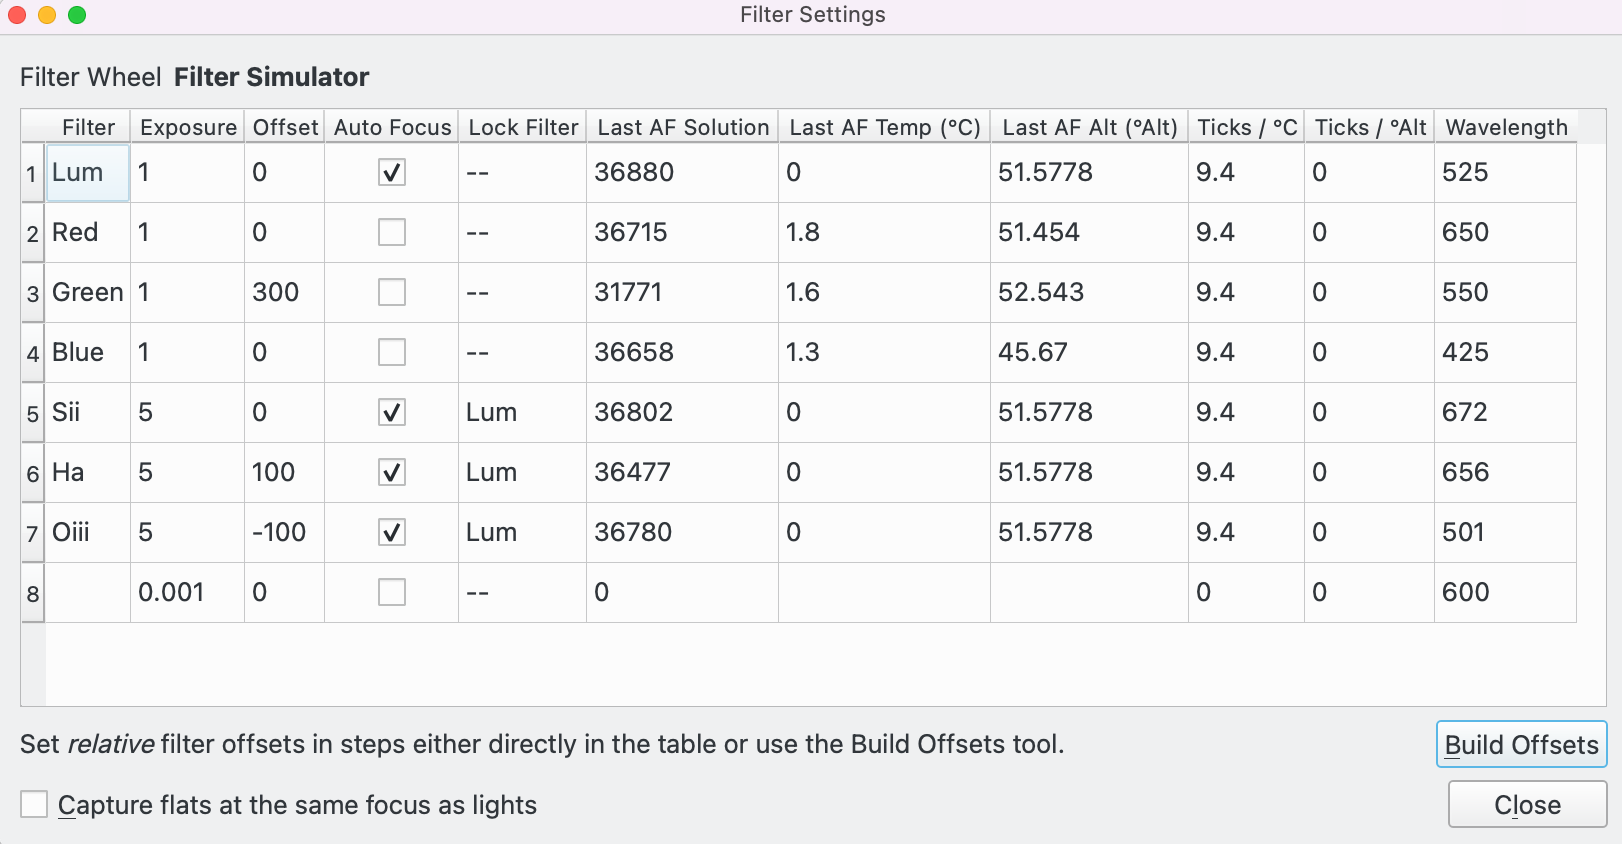The image size is (1622, 844).
Task: Close the Filter Settings dialog
Action: 1526,805
